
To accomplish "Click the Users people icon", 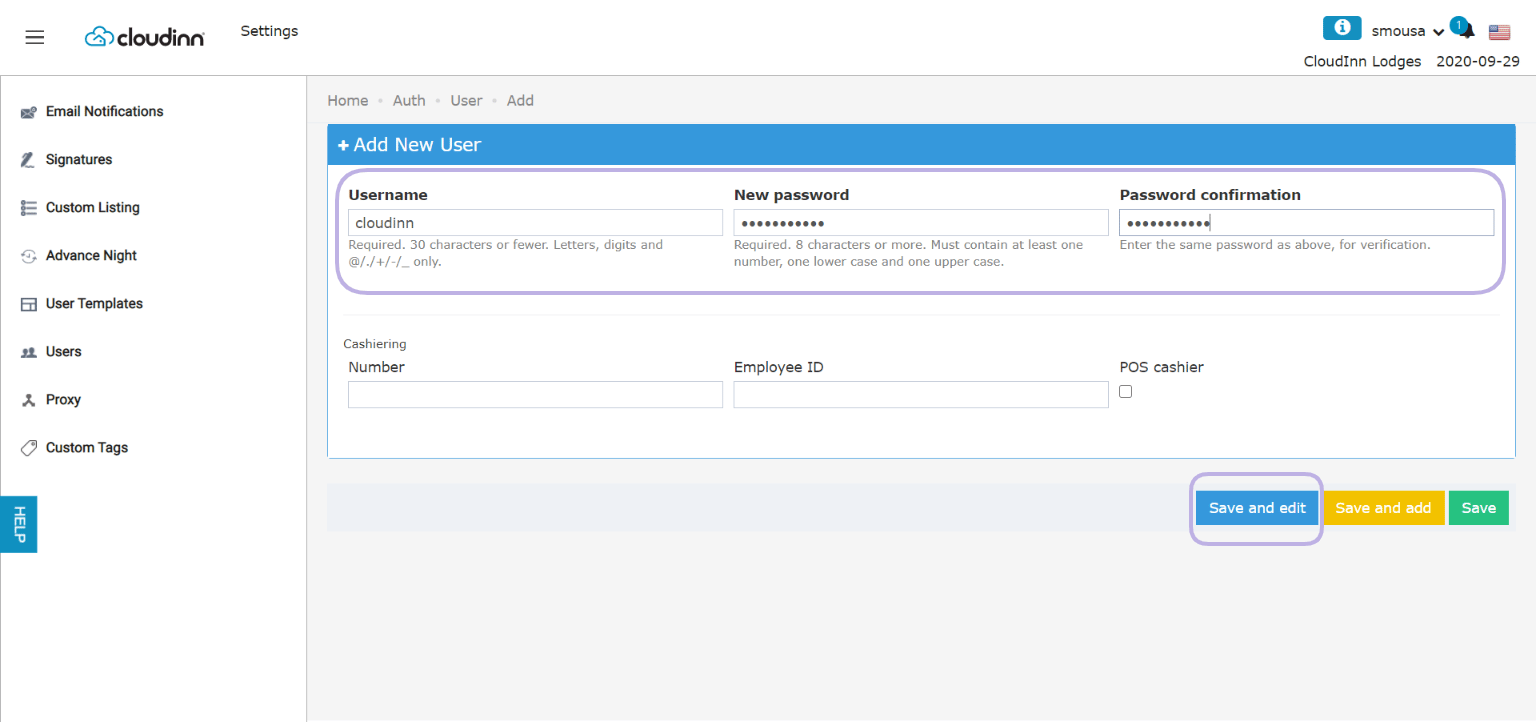I will pos(29,352).
